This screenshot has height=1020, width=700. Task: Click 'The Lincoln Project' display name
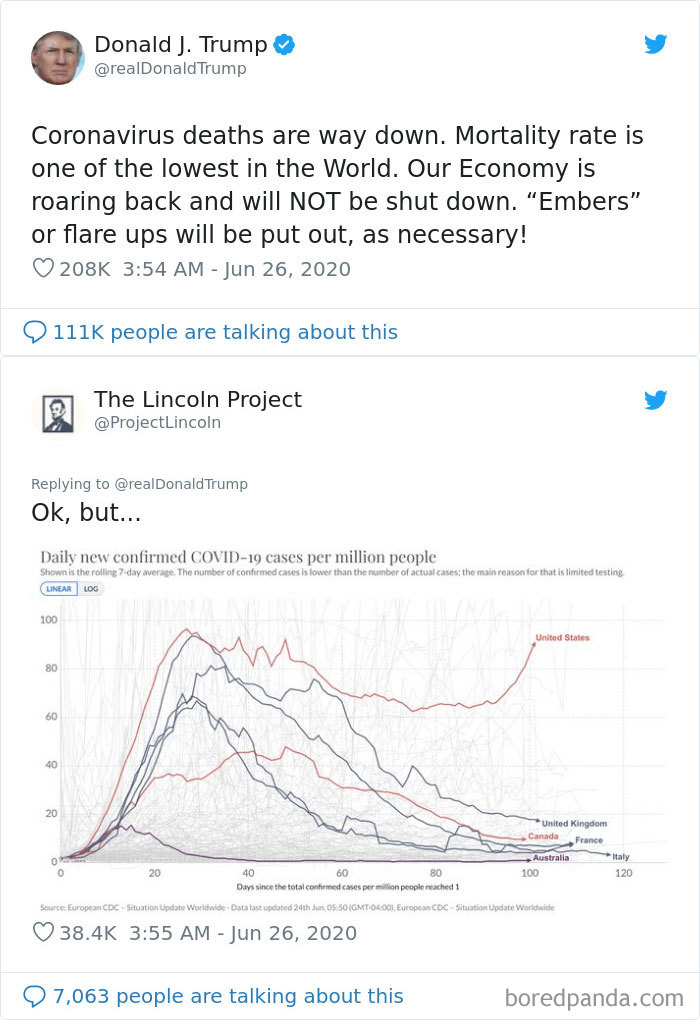coord(199,399)
